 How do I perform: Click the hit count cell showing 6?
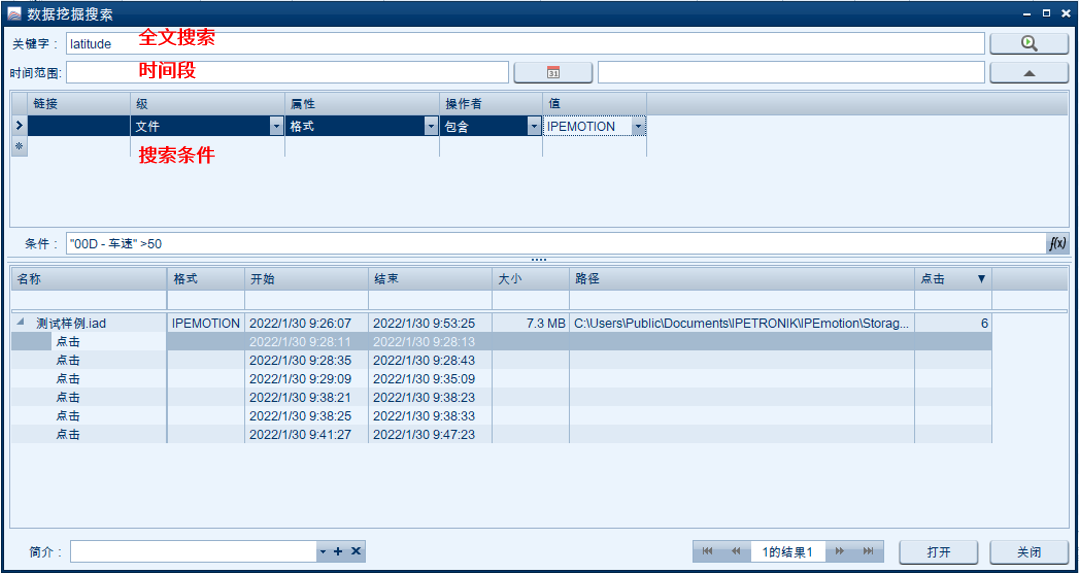point(953,323)
